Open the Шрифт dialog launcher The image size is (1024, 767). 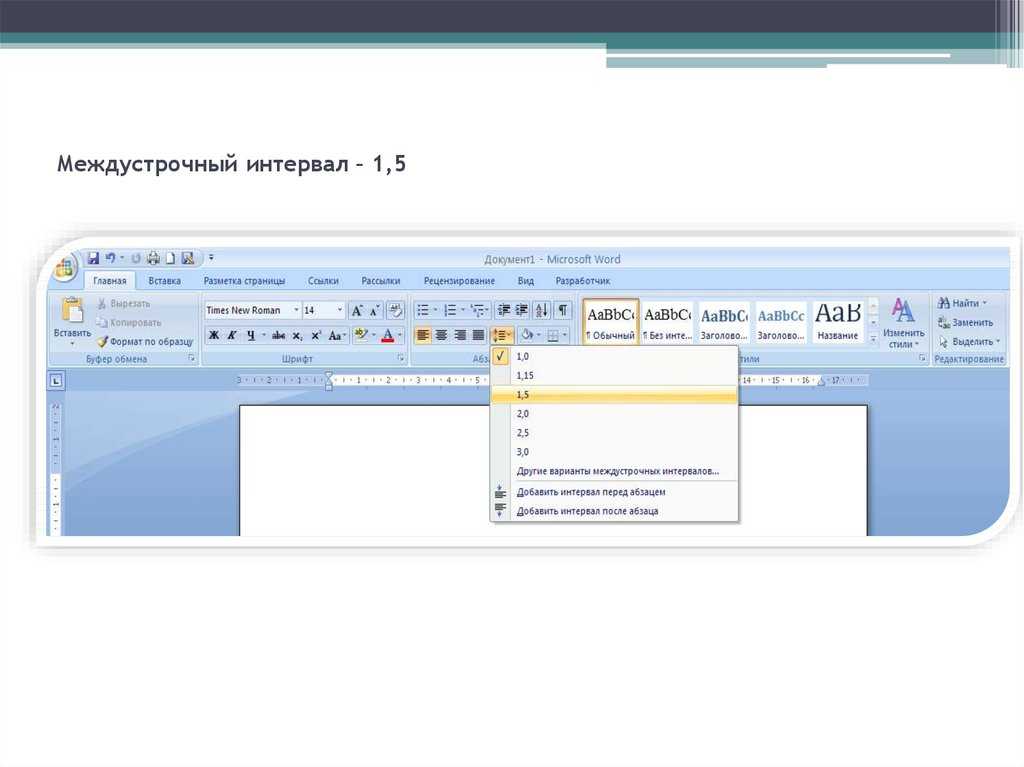click(x=400, y=359)
